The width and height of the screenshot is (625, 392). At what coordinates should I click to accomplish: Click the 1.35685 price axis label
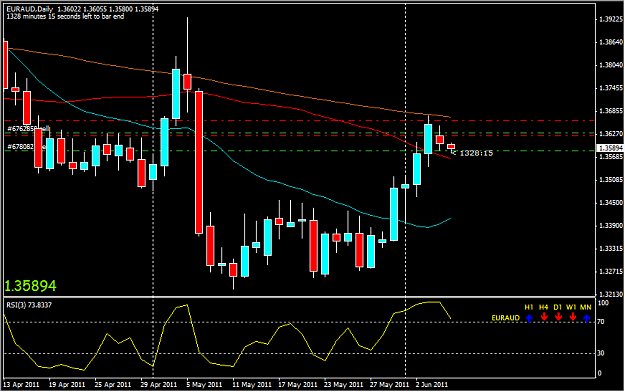[x=611, y=156]
